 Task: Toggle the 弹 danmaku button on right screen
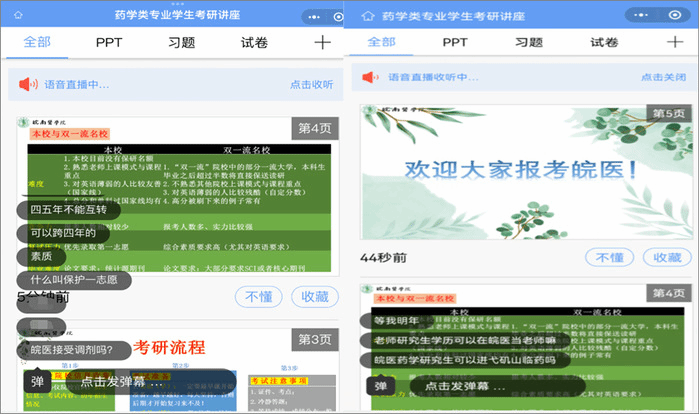380,386
